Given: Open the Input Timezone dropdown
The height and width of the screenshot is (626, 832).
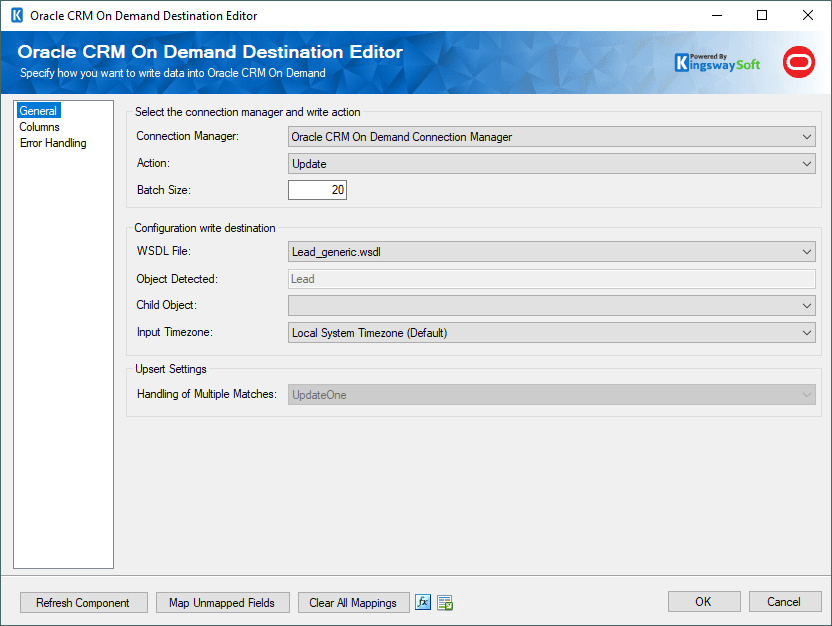Looking at the screenshot, I should point(806,331).
